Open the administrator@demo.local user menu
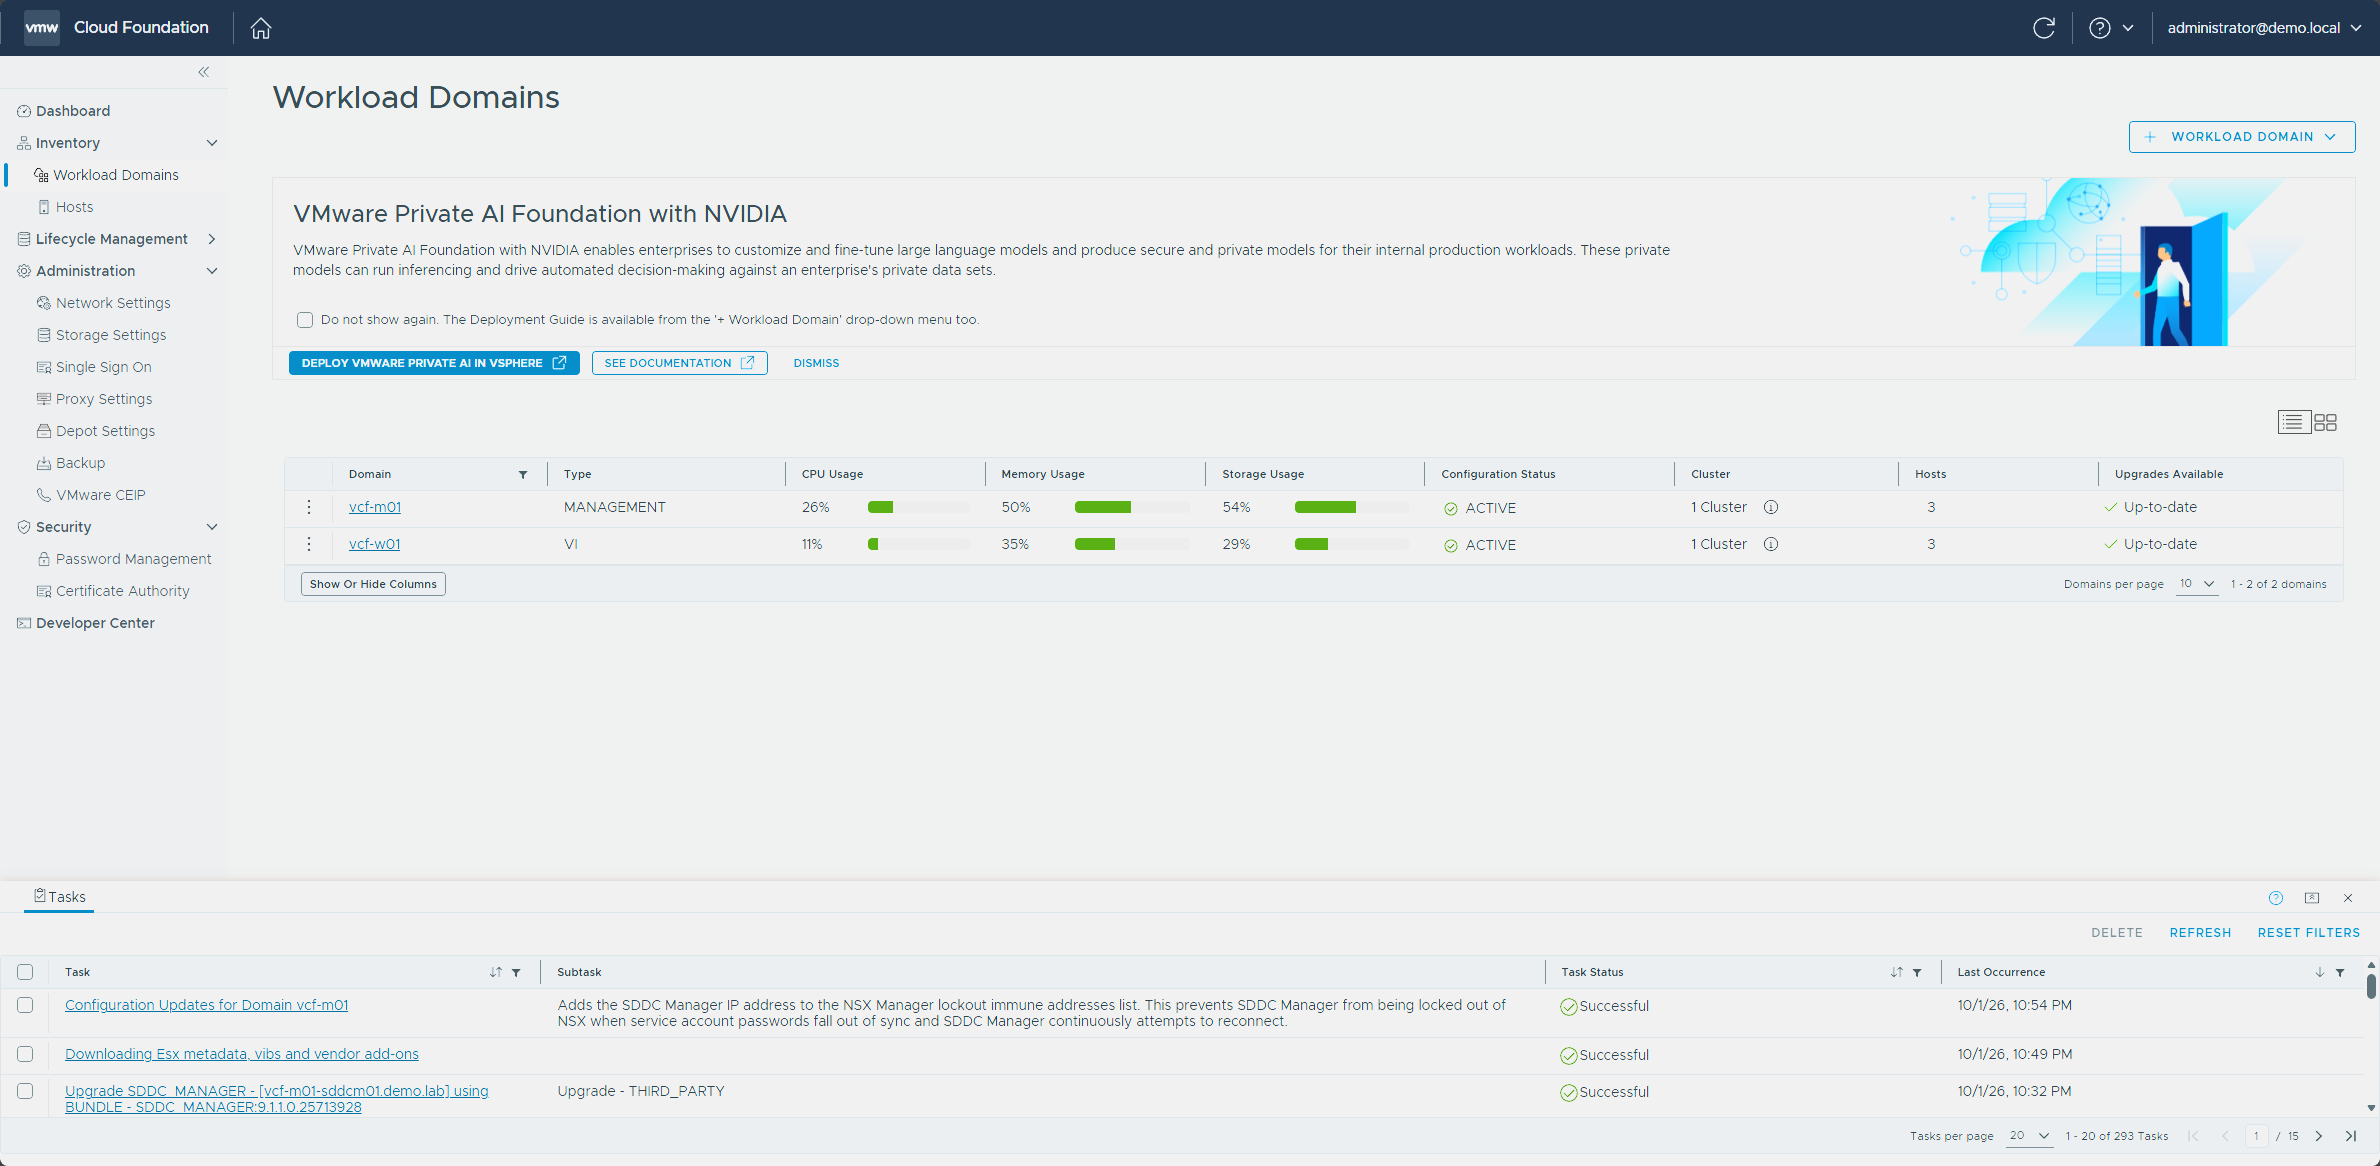 click(x=2264, y=28)
